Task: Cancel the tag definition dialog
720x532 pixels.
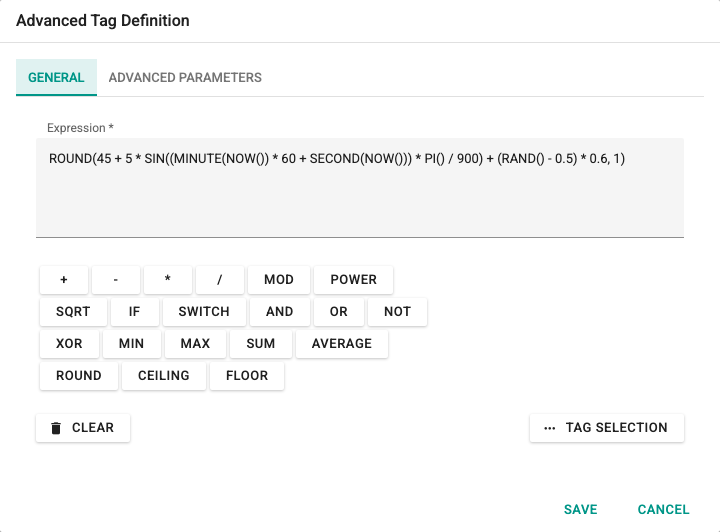Action: click(664, 510)
